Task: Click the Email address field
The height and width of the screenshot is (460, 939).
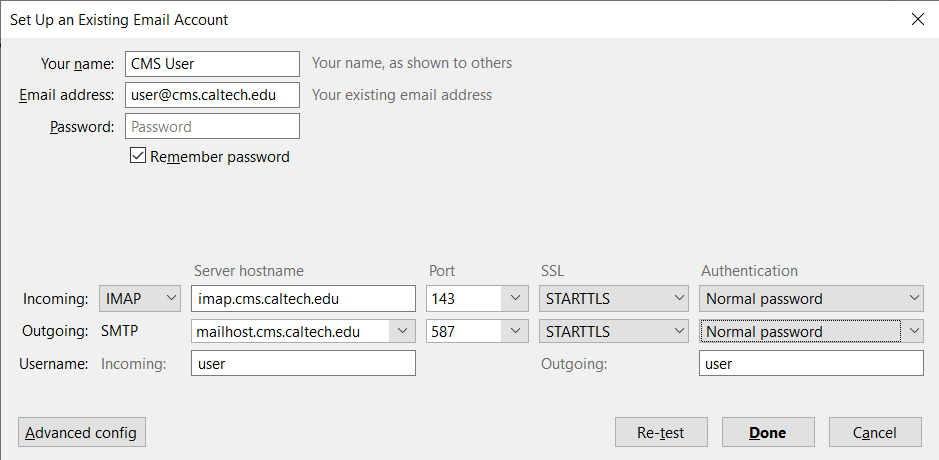Action: [212, 95]
